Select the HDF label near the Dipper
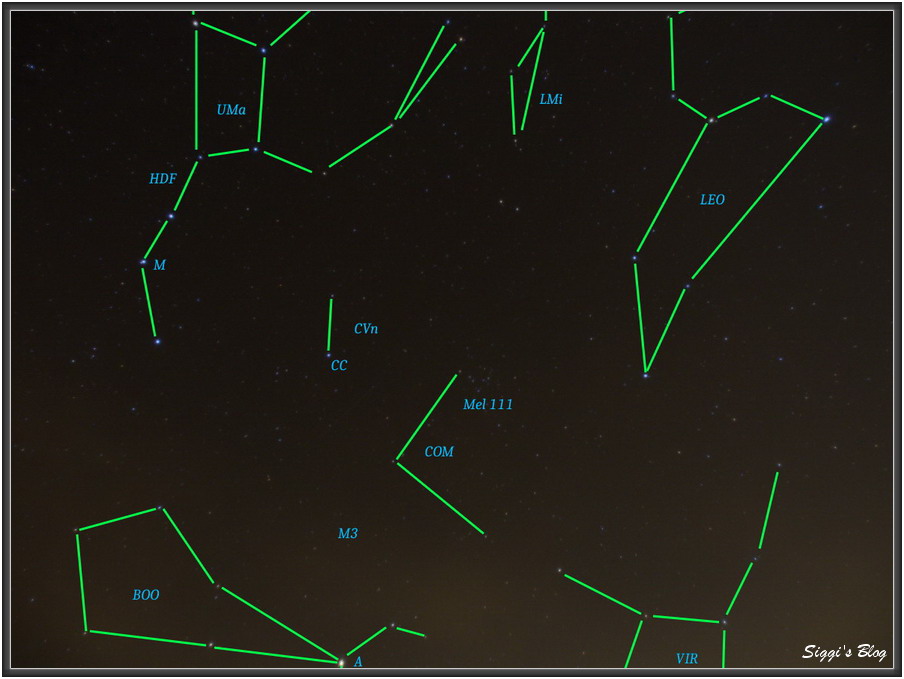 pyautogui.click(x=163, y=179)
